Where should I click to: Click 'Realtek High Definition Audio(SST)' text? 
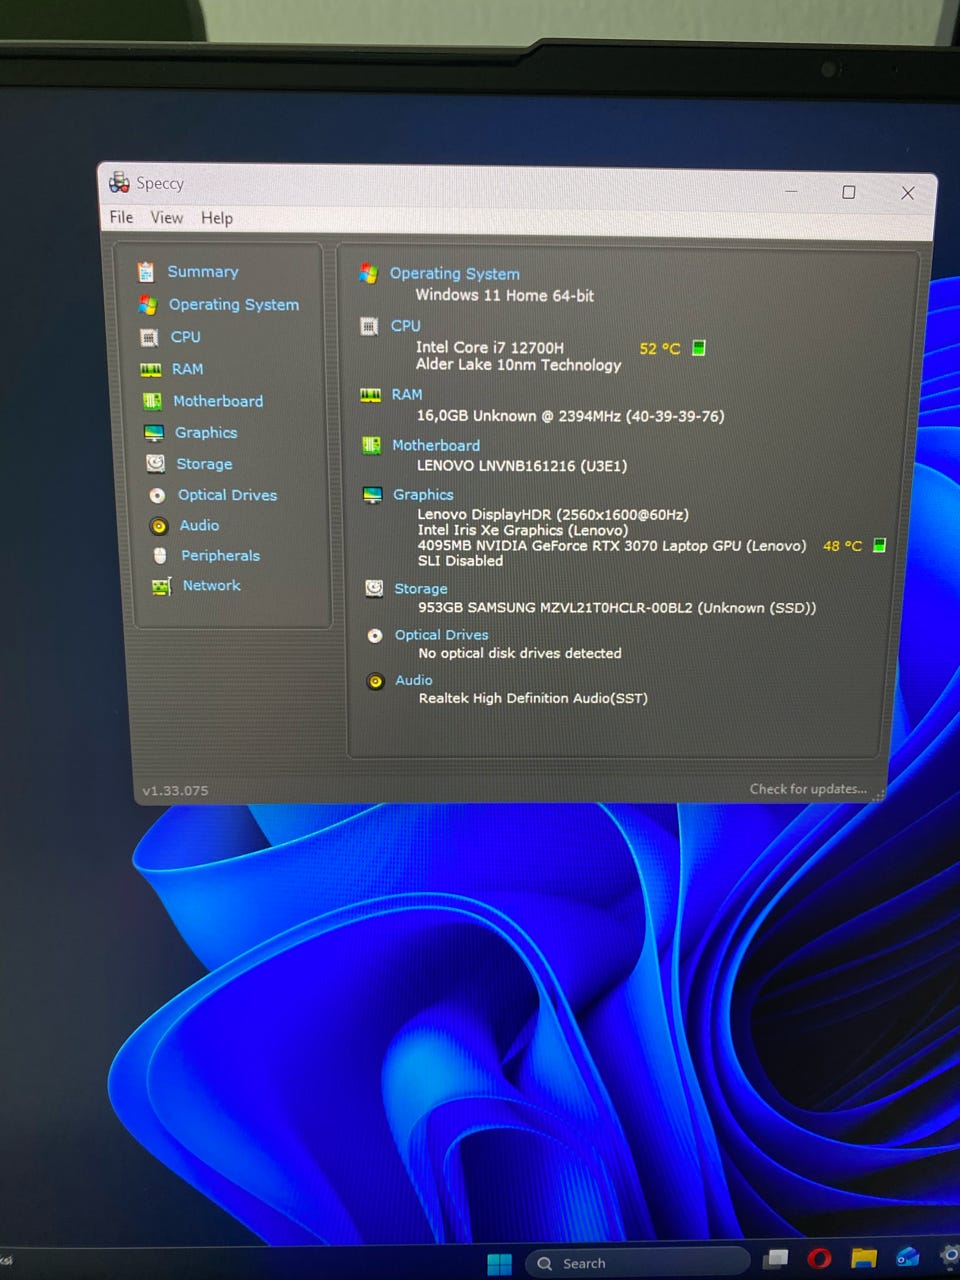point(533,698)
